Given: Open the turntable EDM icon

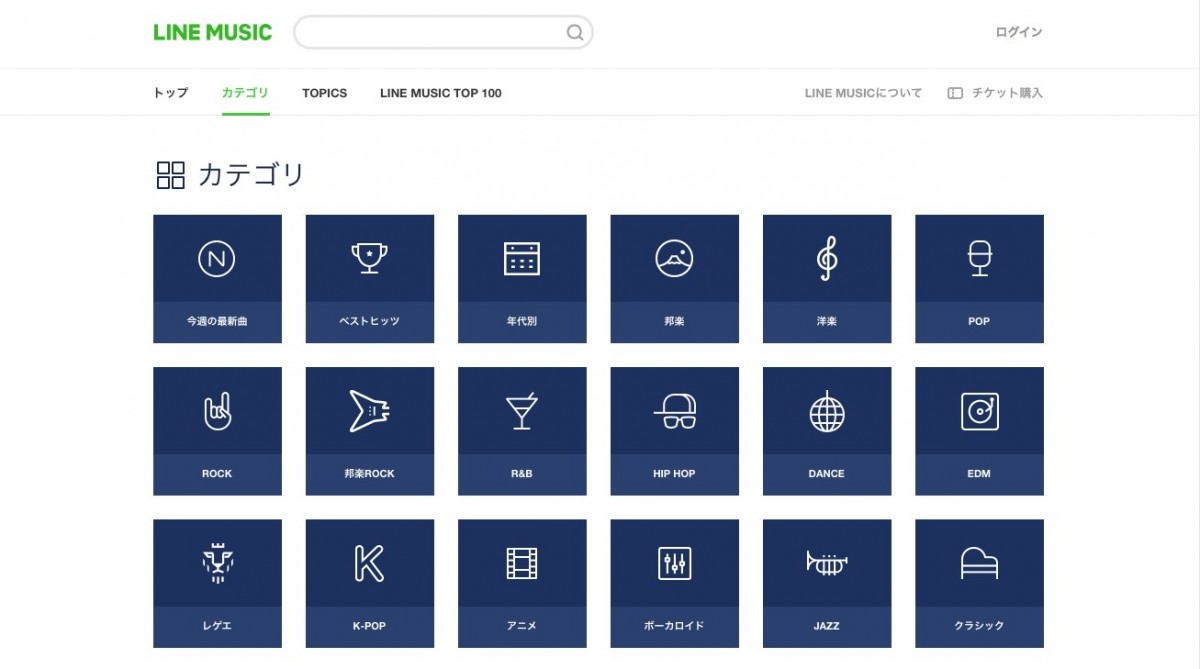Looking at the screenshot, I should pyautogui.click(x=979, y=411).
